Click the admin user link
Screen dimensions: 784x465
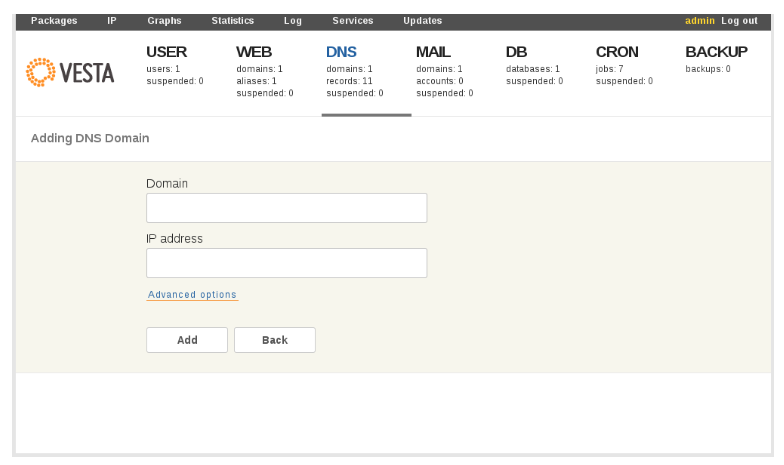pos(700,21)
